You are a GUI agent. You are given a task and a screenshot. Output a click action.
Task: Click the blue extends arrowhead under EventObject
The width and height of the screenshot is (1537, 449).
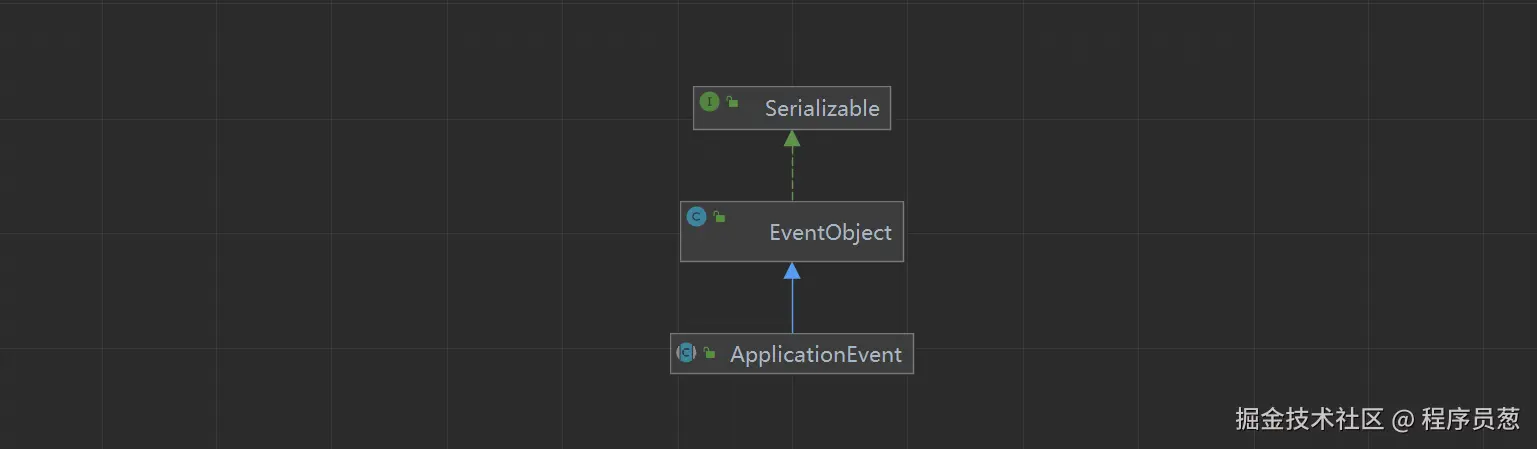(x=792, y=270)
